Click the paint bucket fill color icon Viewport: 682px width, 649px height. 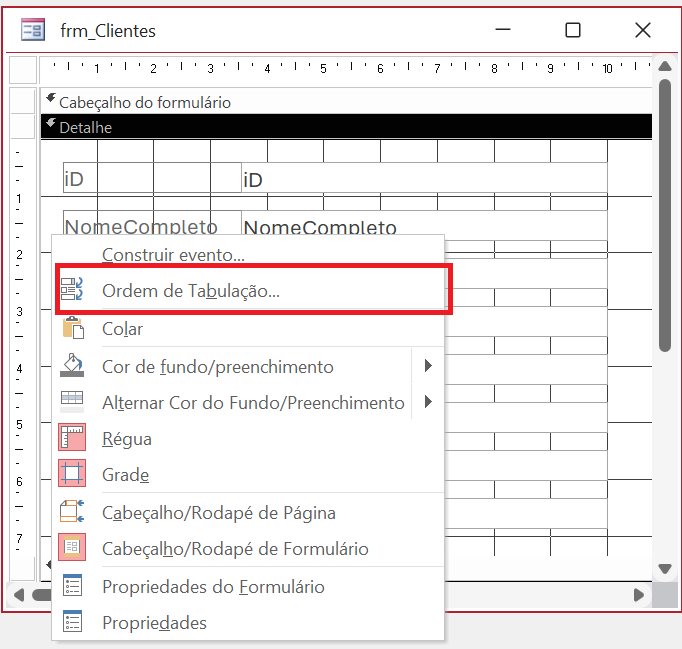pos(73,366)
